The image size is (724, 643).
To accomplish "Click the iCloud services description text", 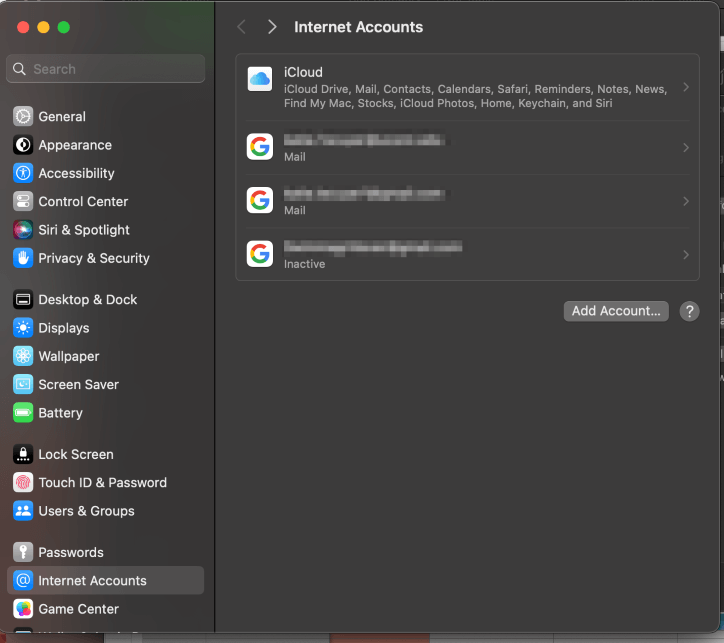I will pos(475,96).
